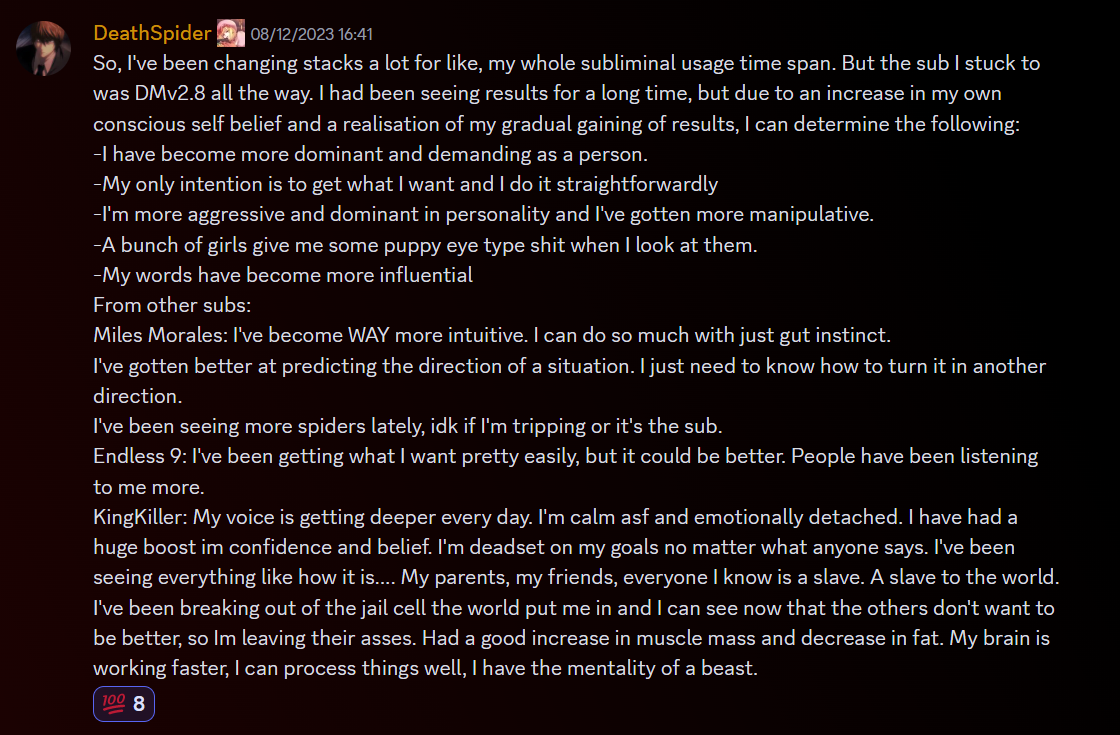This screenshot has width=1120, height=735.
Task: Click the role badge icon beside DeathSpider
Action: pos(231,33)
